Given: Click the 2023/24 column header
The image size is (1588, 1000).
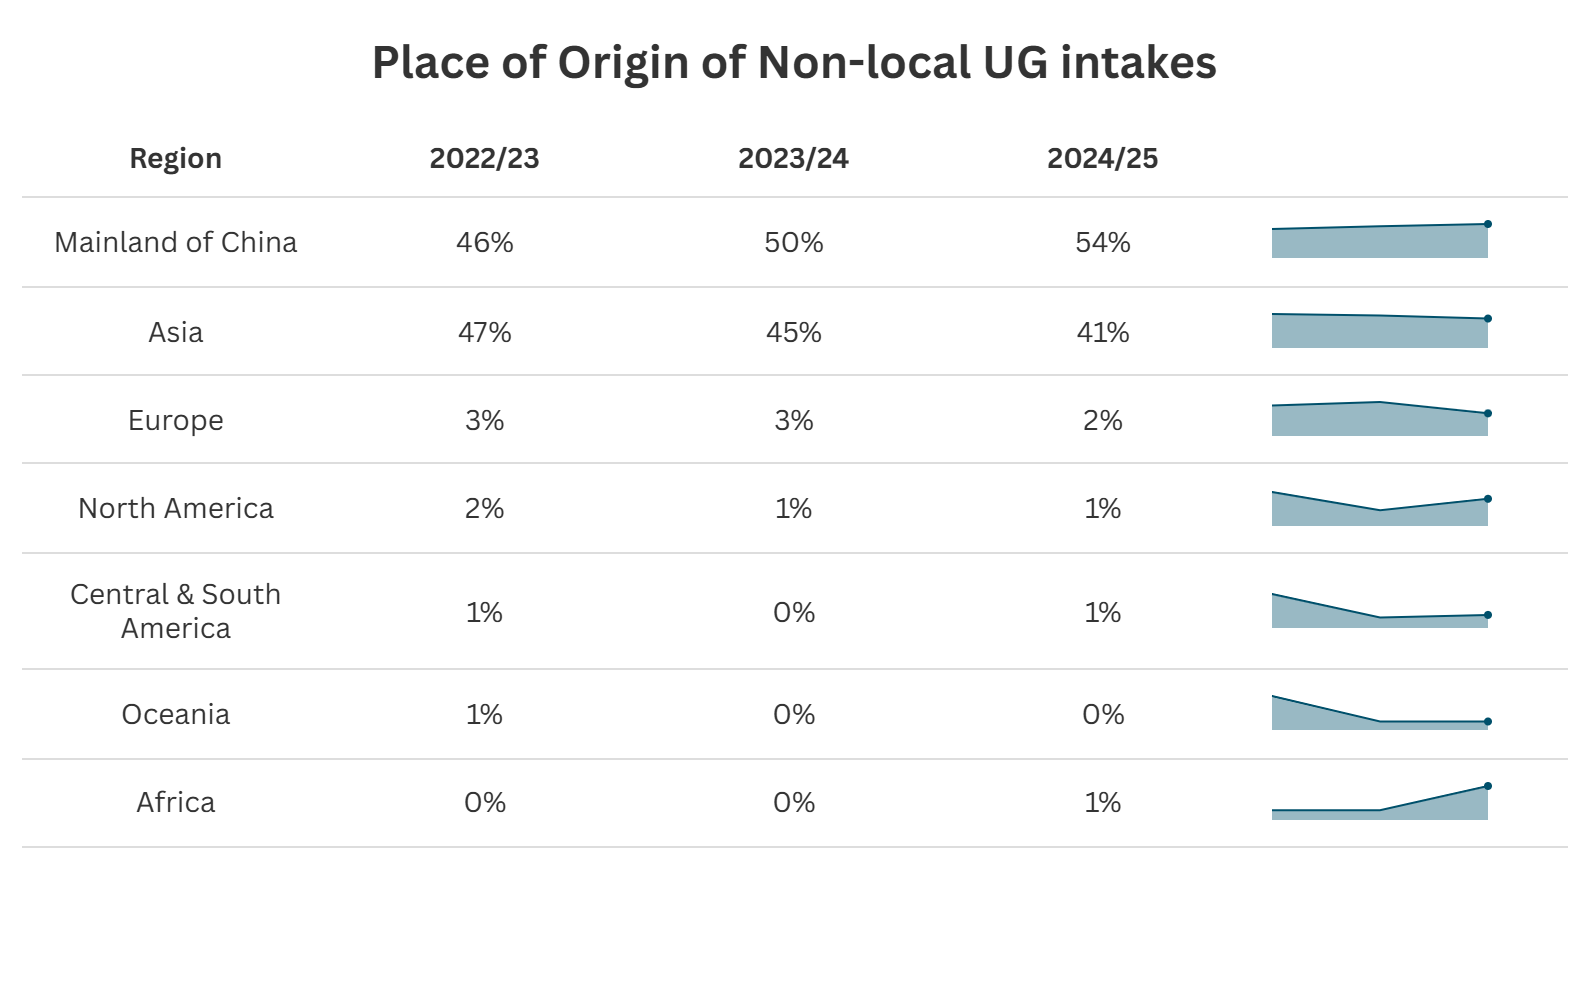Looking at the screenshot, I should [x=793, y=158].
